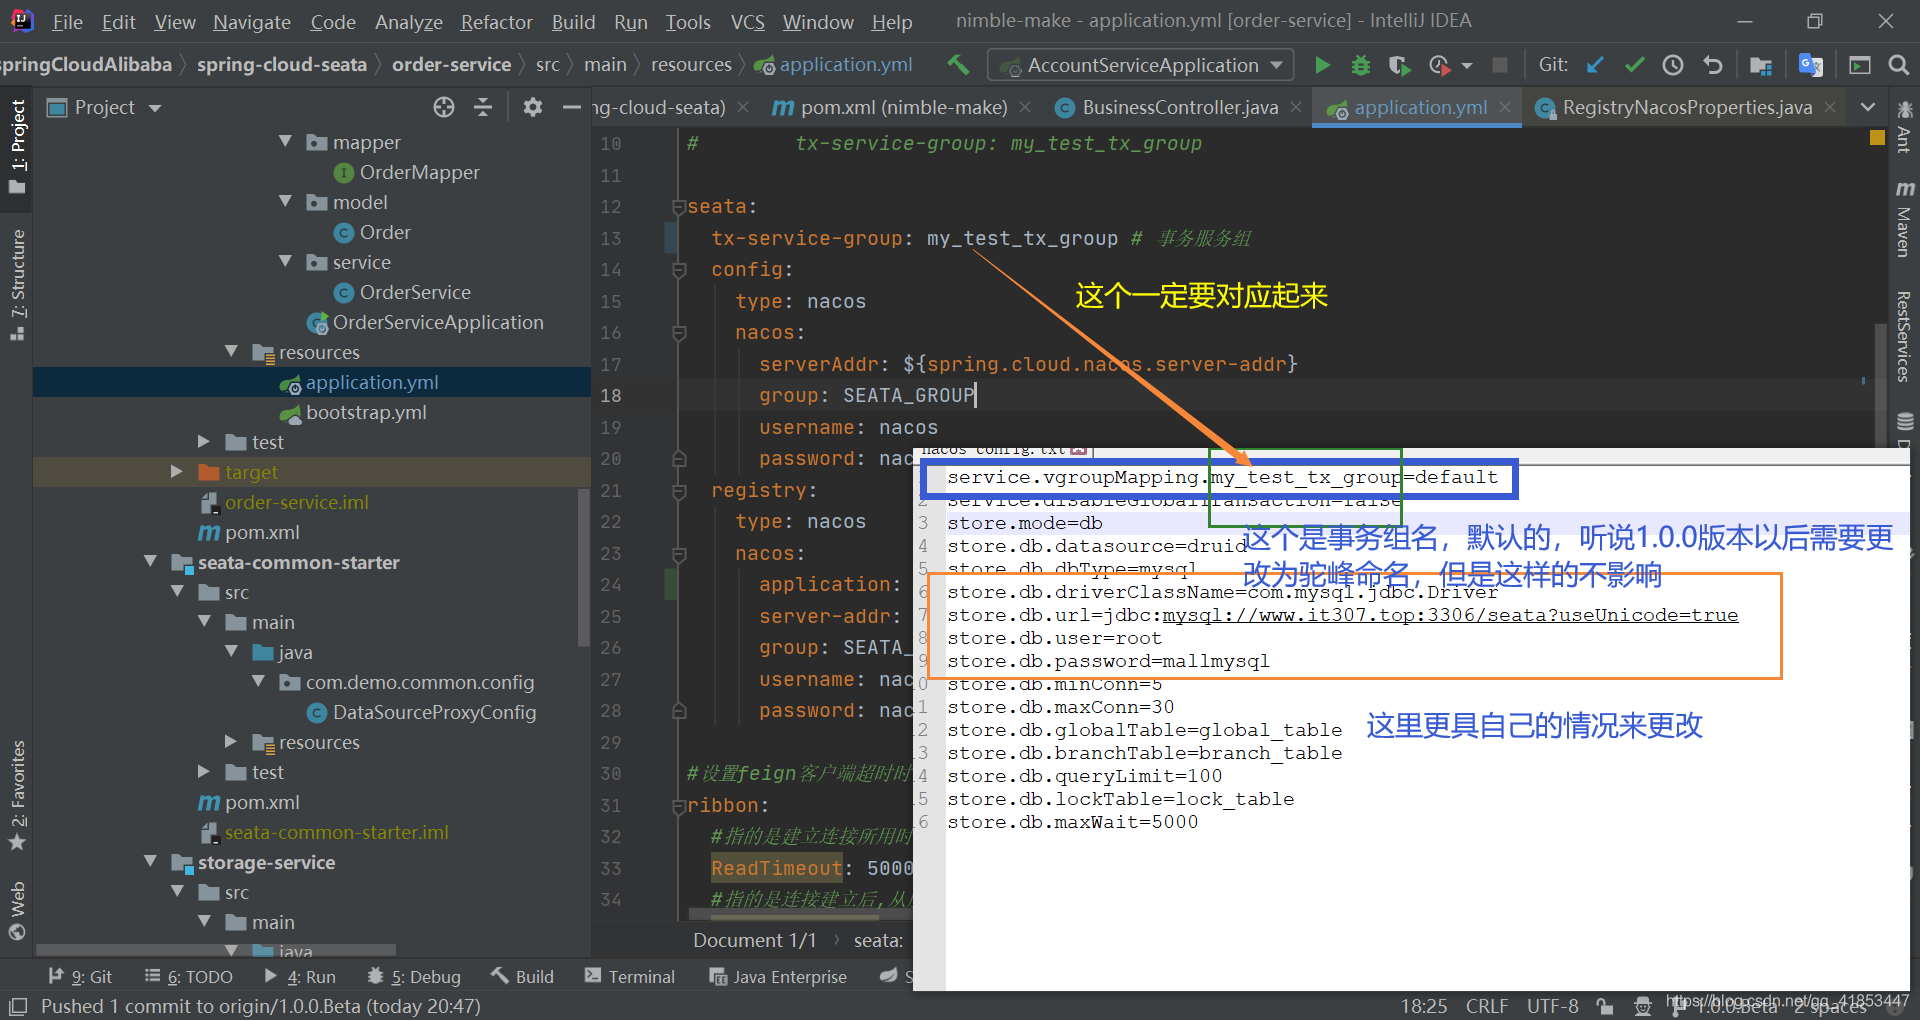This screenshot has height=1020, width=1920.
Task: Locate current file using crosshair icon
Action: click(x=444, y=107)
